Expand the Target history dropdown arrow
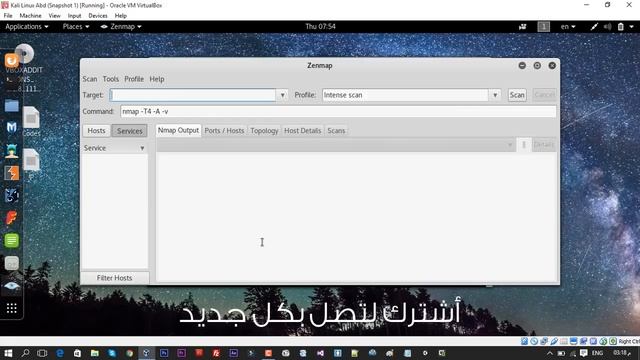The height and width of the screenshot is (360, 640). coord(282,95)
